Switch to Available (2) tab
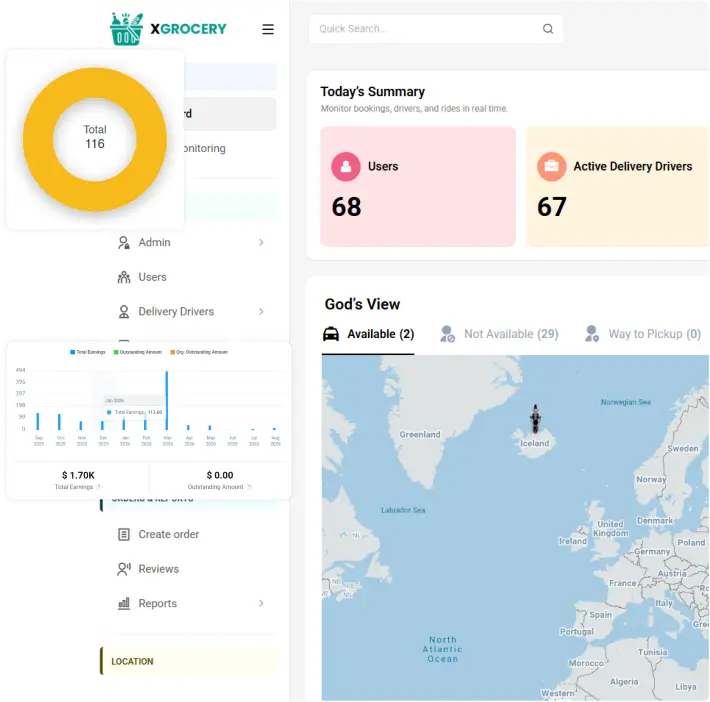710x702 pixels. click(x=368, y=334)
